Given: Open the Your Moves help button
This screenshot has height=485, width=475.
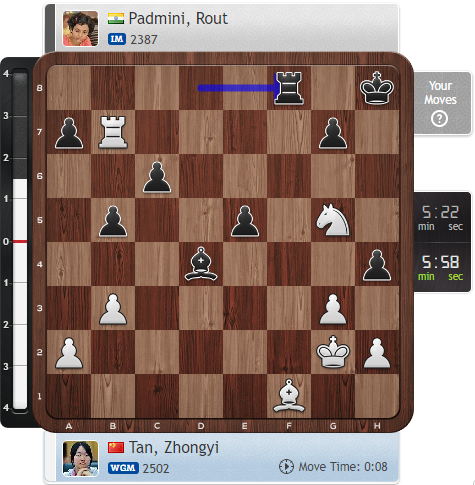Looking at the screenshot, I should point(439,118).
